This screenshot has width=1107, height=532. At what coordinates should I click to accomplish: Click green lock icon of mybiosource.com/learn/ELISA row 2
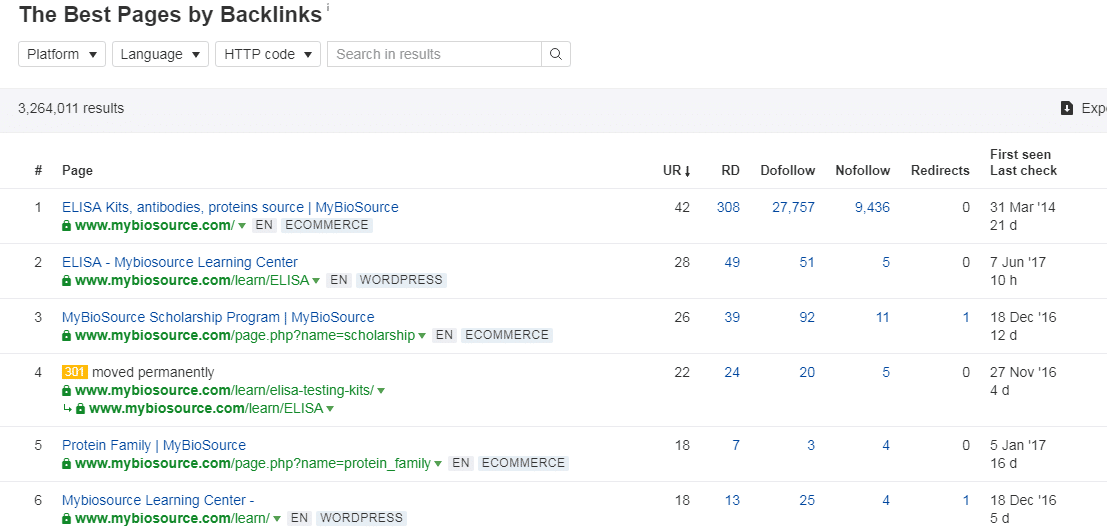pyautogui.click(x=67, y=281)
